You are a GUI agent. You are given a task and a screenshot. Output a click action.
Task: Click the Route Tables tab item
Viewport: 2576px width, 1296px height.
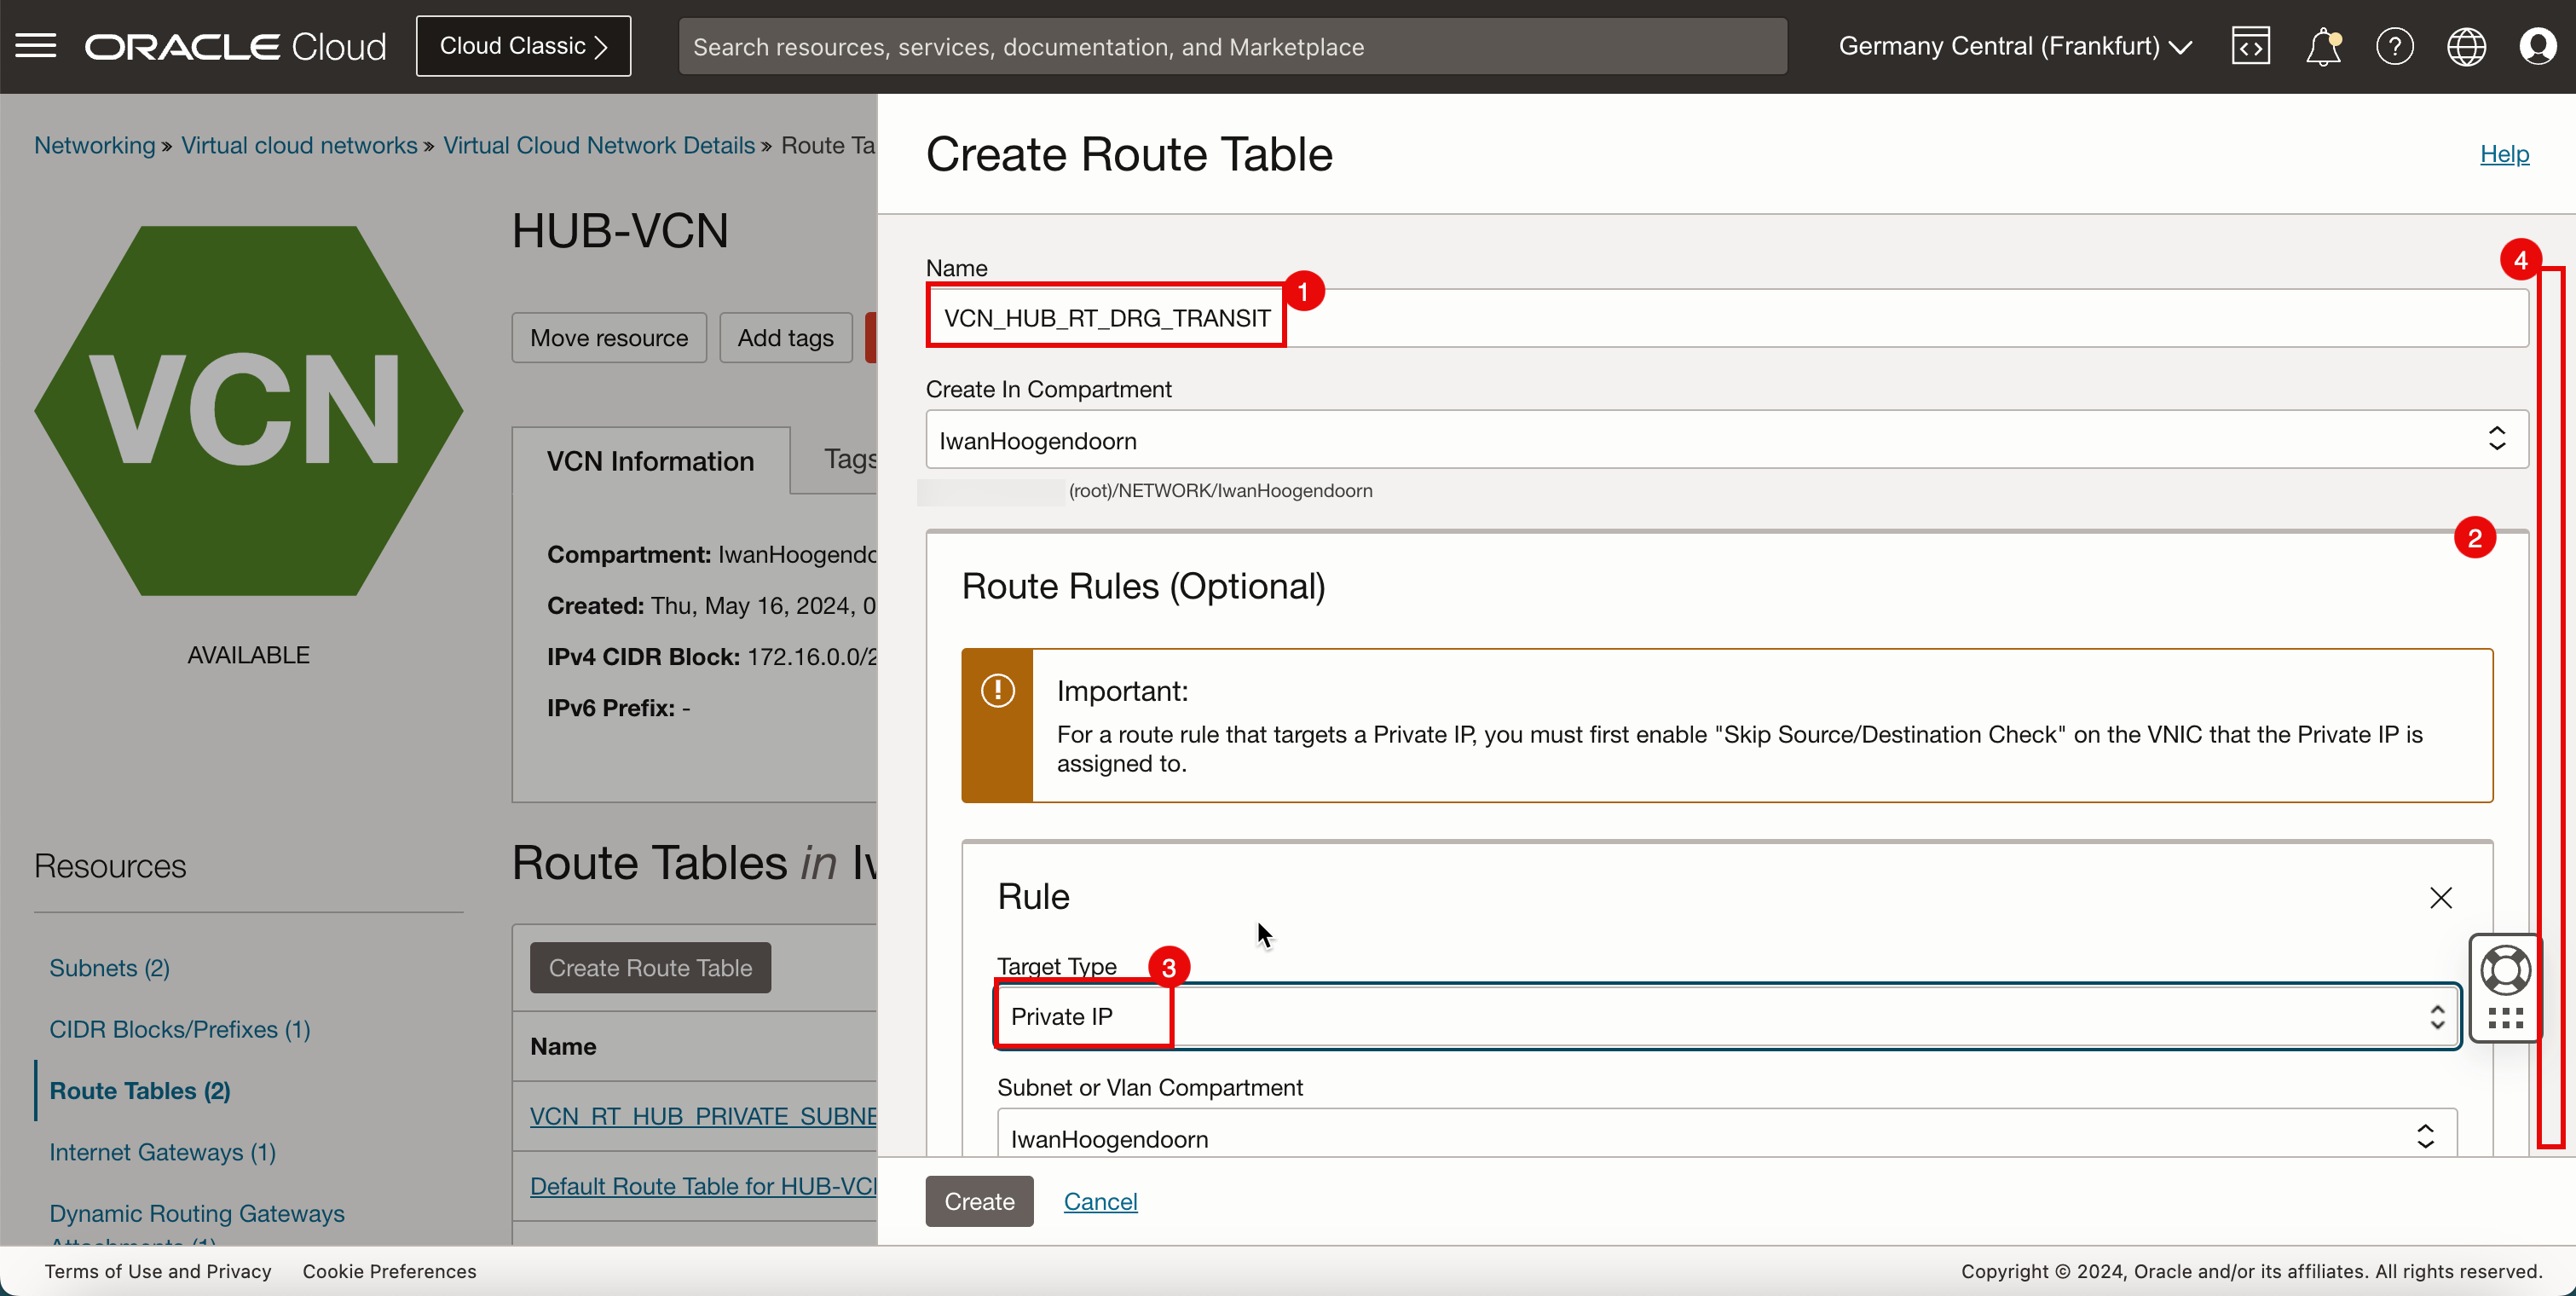(x=141, y=1091)
